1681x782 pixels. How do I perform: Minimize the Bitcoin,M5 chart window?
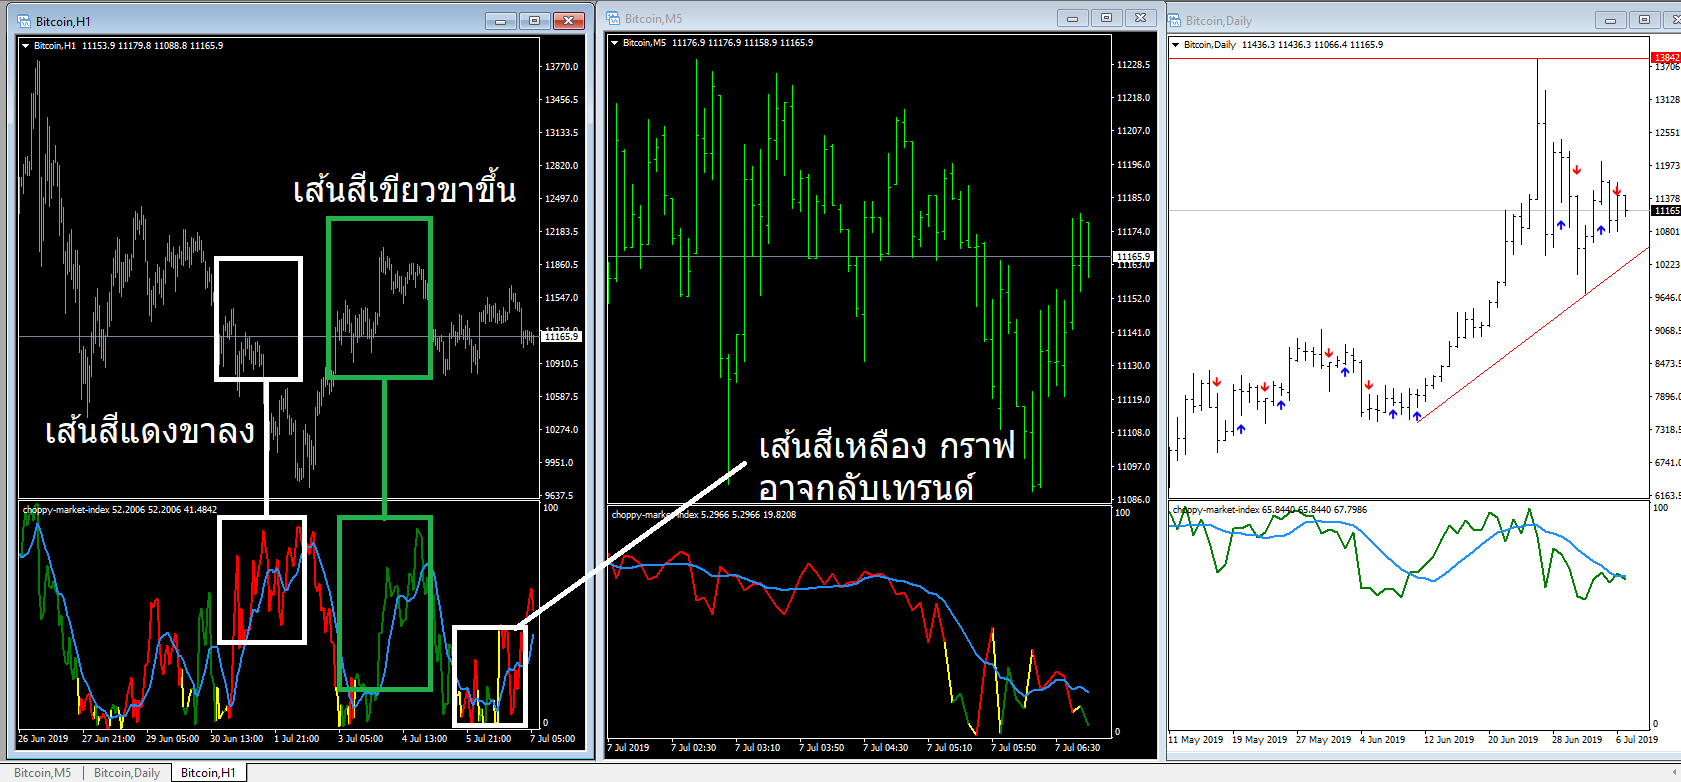[1072, 18]
